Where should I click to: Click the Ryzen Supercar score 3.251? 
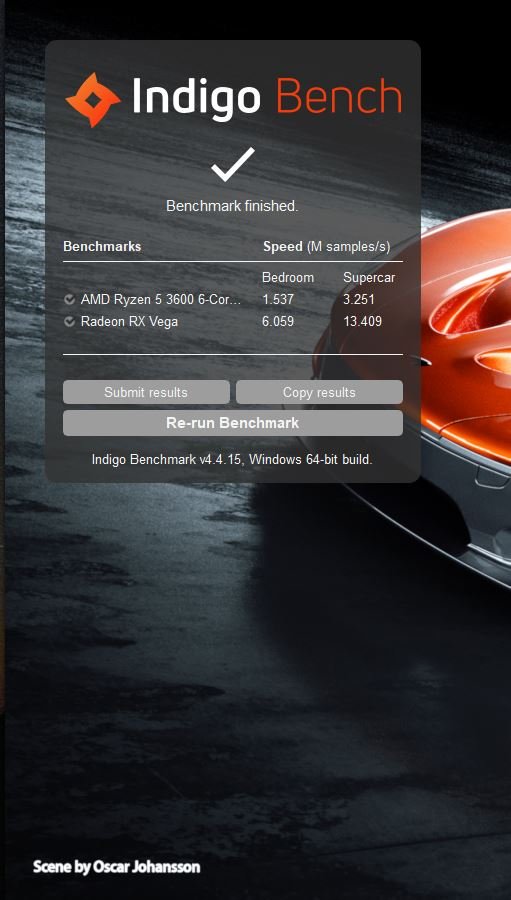pos(359,300)
